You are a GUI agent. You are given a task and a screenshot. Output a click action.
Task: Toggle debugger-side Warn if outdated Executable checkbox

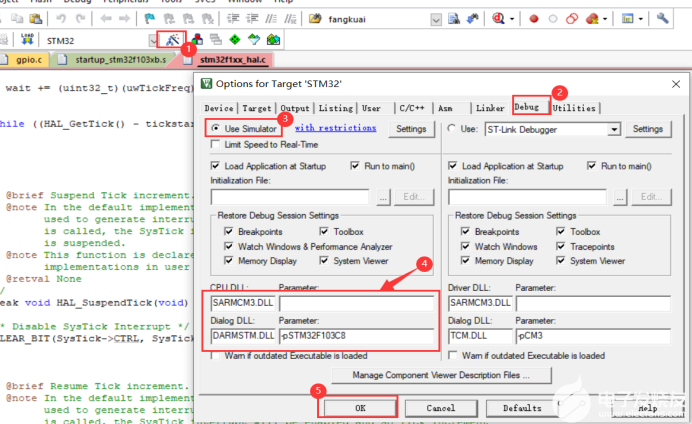[452, 355]
